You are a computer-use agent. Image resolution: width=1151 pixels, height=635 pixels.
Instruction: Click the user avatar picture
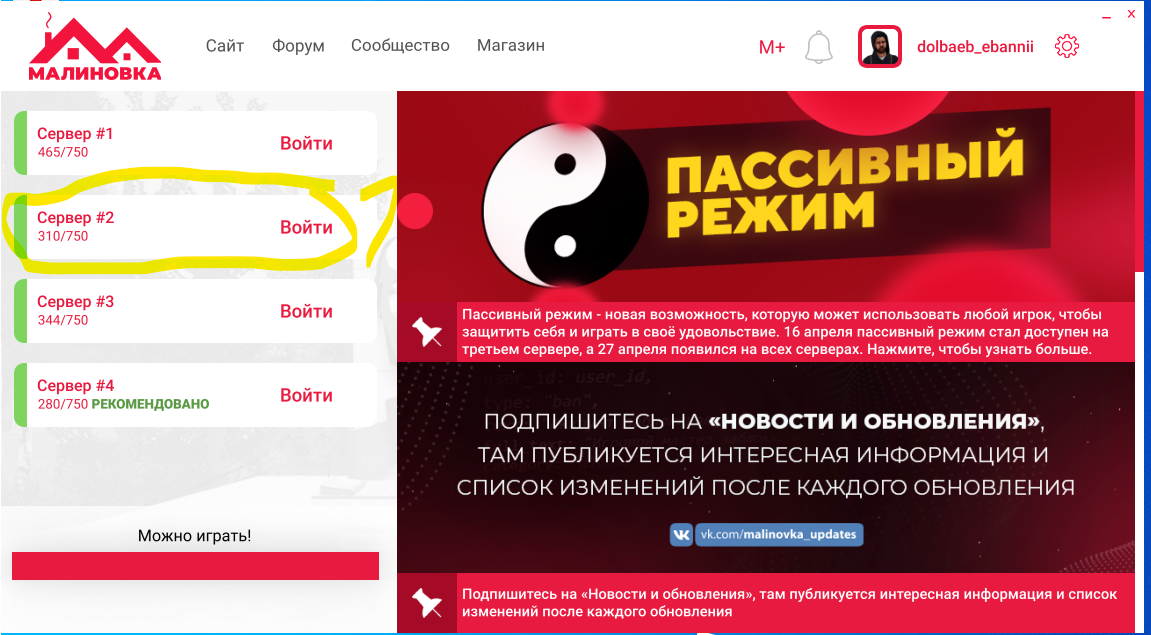pyautogui.click(x=880, y=47)
